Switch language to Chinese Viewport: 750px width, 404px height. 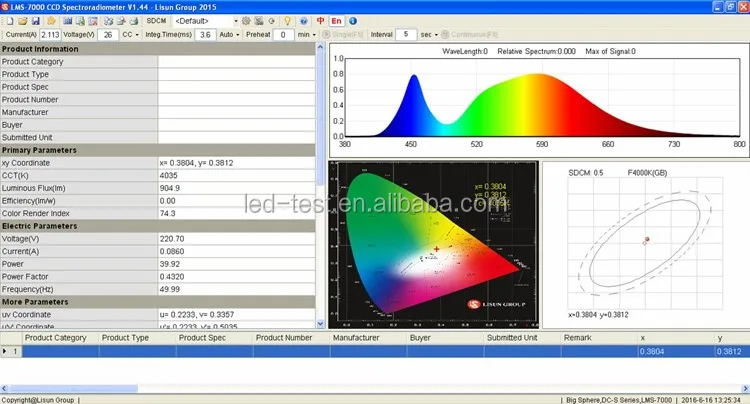coord(320,21)
